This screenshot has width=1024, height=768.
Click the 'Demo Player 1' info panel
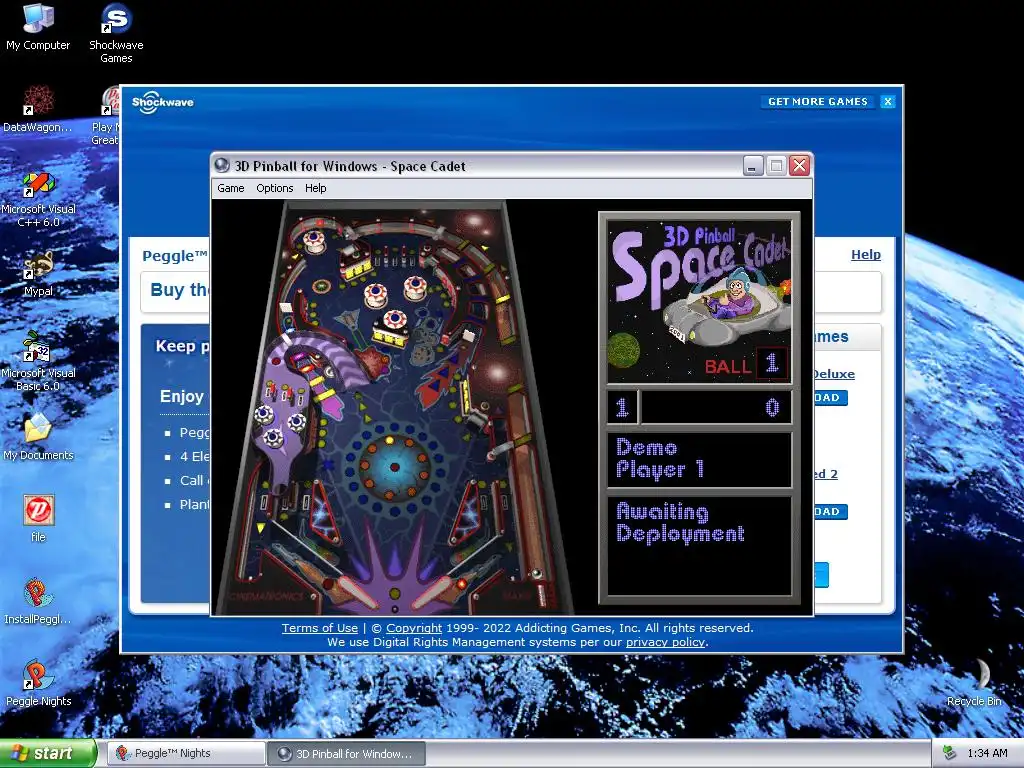click(x=699, y=459)
